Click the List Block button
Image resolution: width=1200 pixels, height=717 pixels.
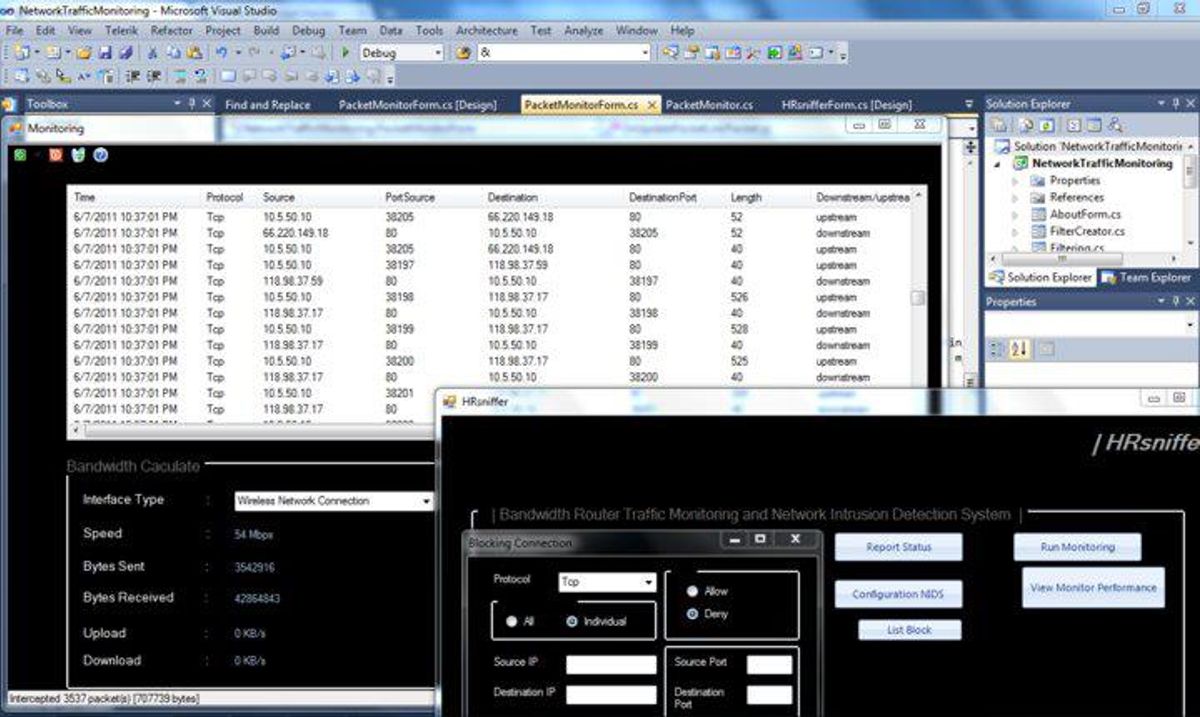click(909, 630)
